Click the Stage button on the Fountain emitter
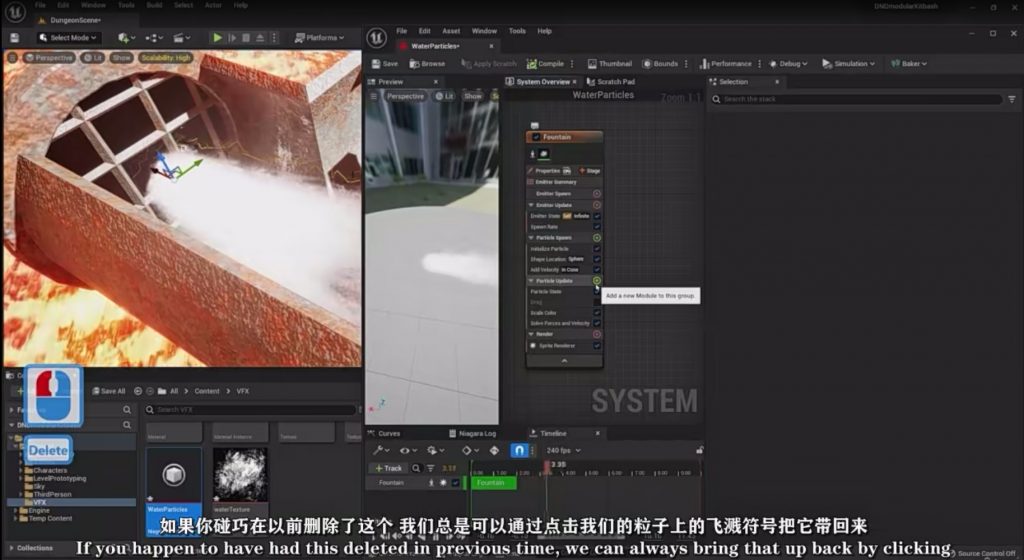The height and width of the screenshot is (560, 1024). [x=590, y=171]
